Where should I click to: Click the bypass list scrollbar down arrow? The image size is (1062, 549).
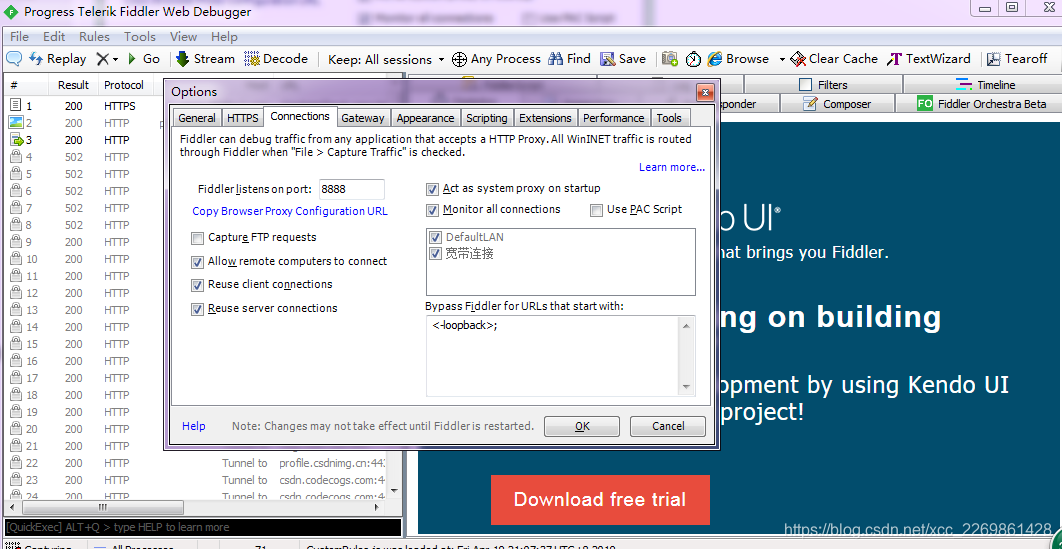(687, 387)
